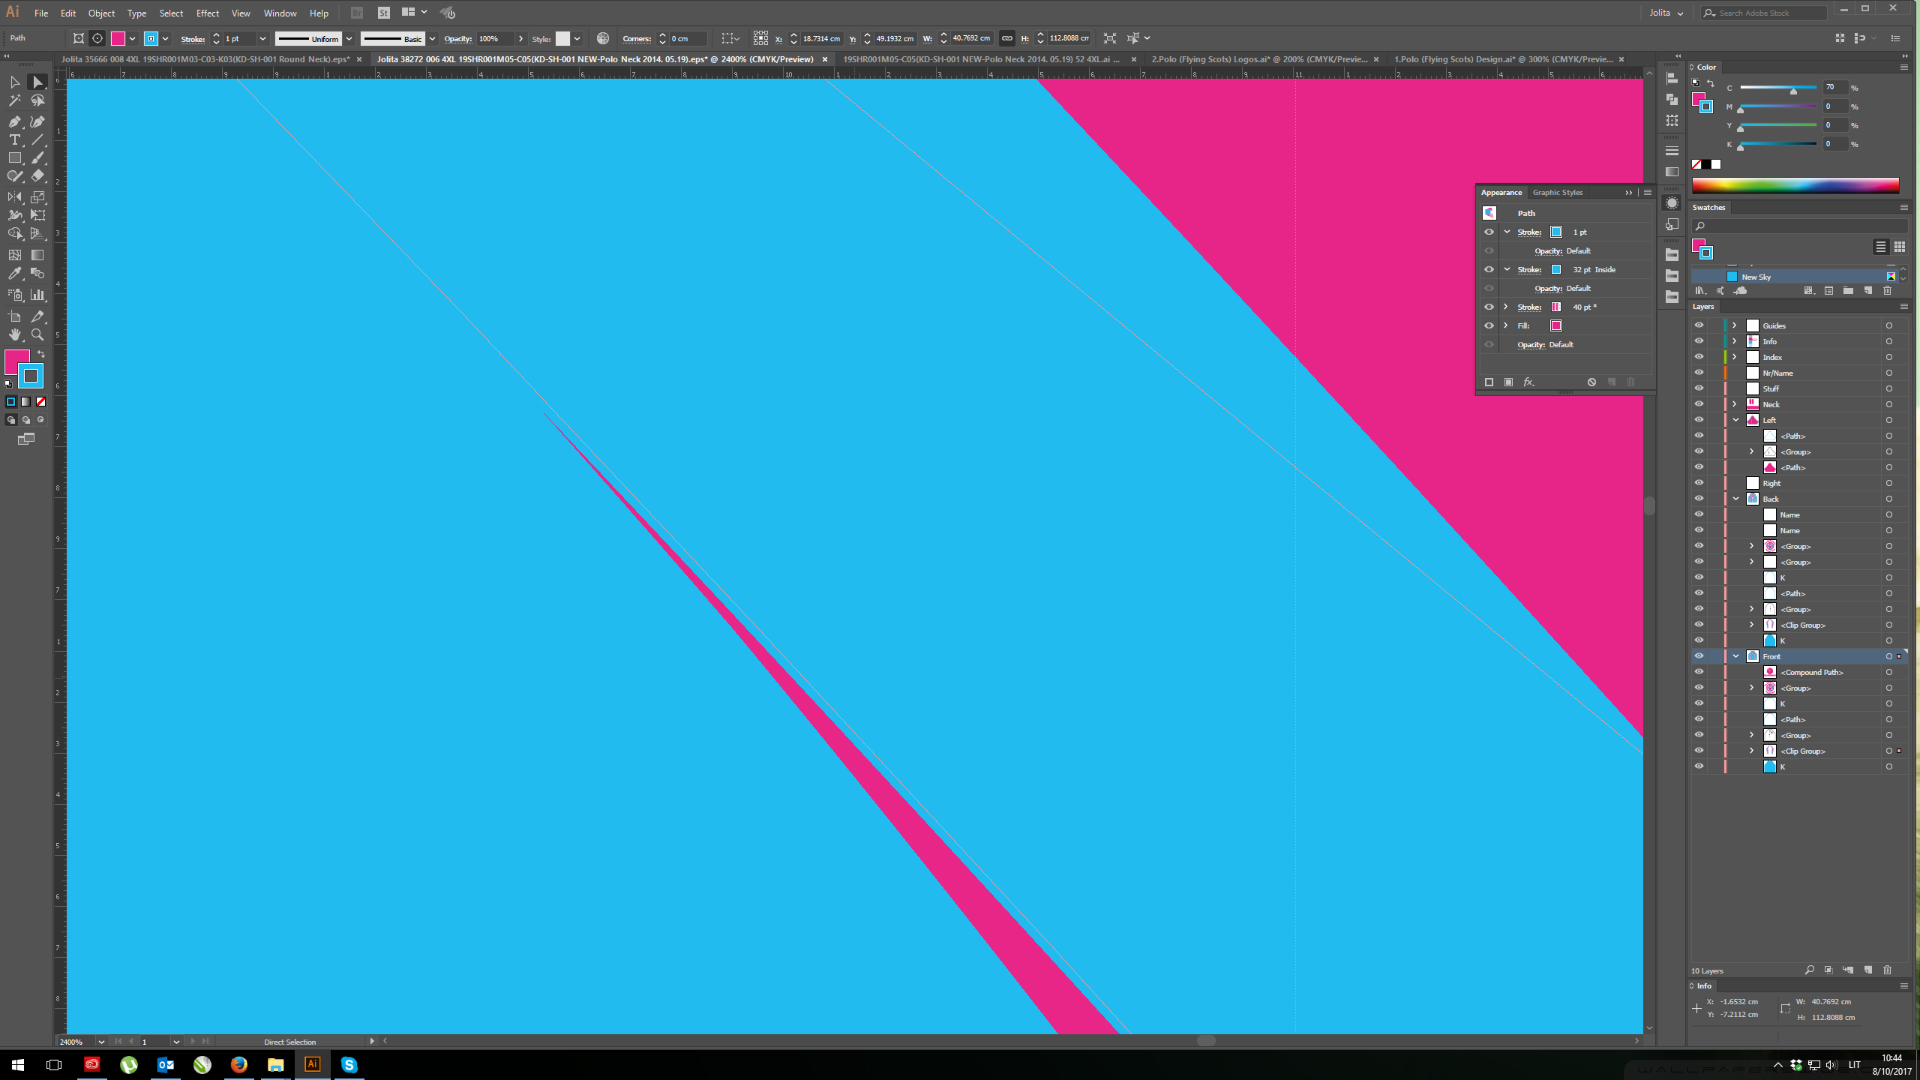Toggle visibility of the Neck layer
Viewport: 1920px width, 1080px height.
coord(1698,404)
